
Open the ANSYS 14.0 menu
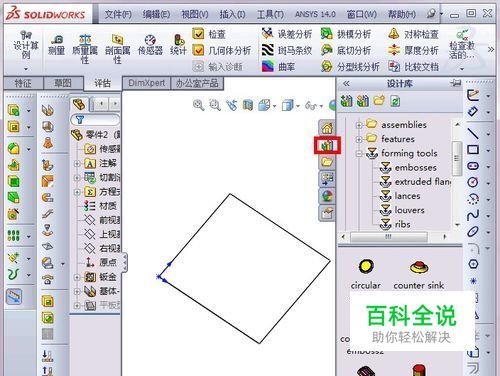[315, 14]
